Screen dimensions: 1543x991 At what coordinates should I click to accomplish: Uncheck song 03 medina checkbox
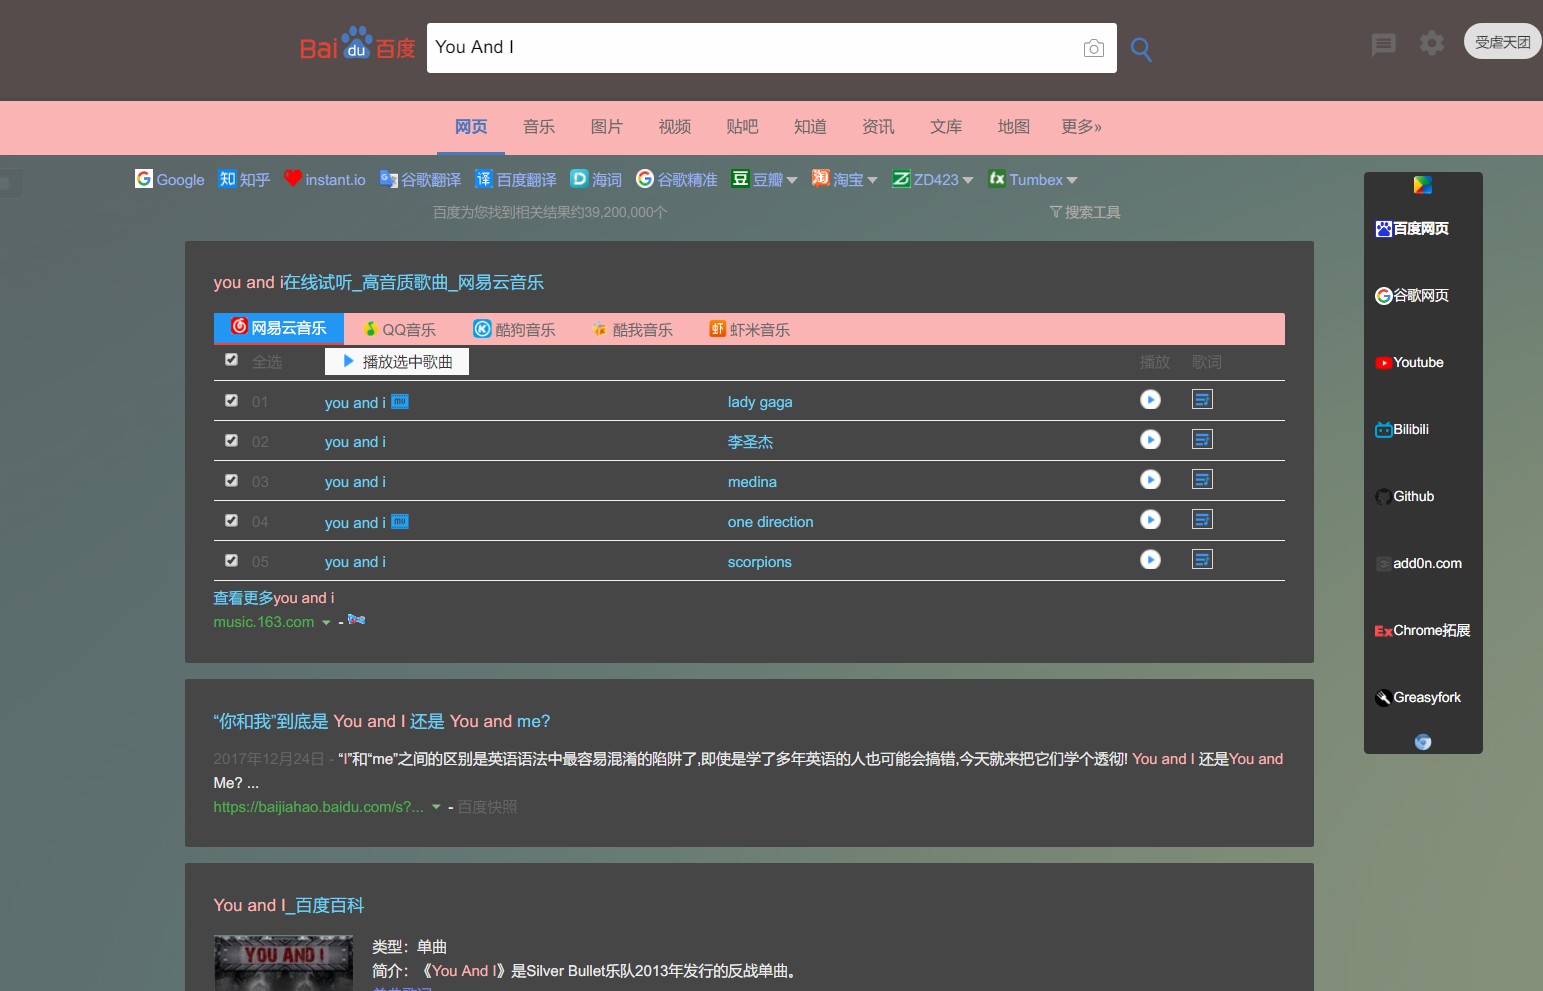(x=231, y=481)
